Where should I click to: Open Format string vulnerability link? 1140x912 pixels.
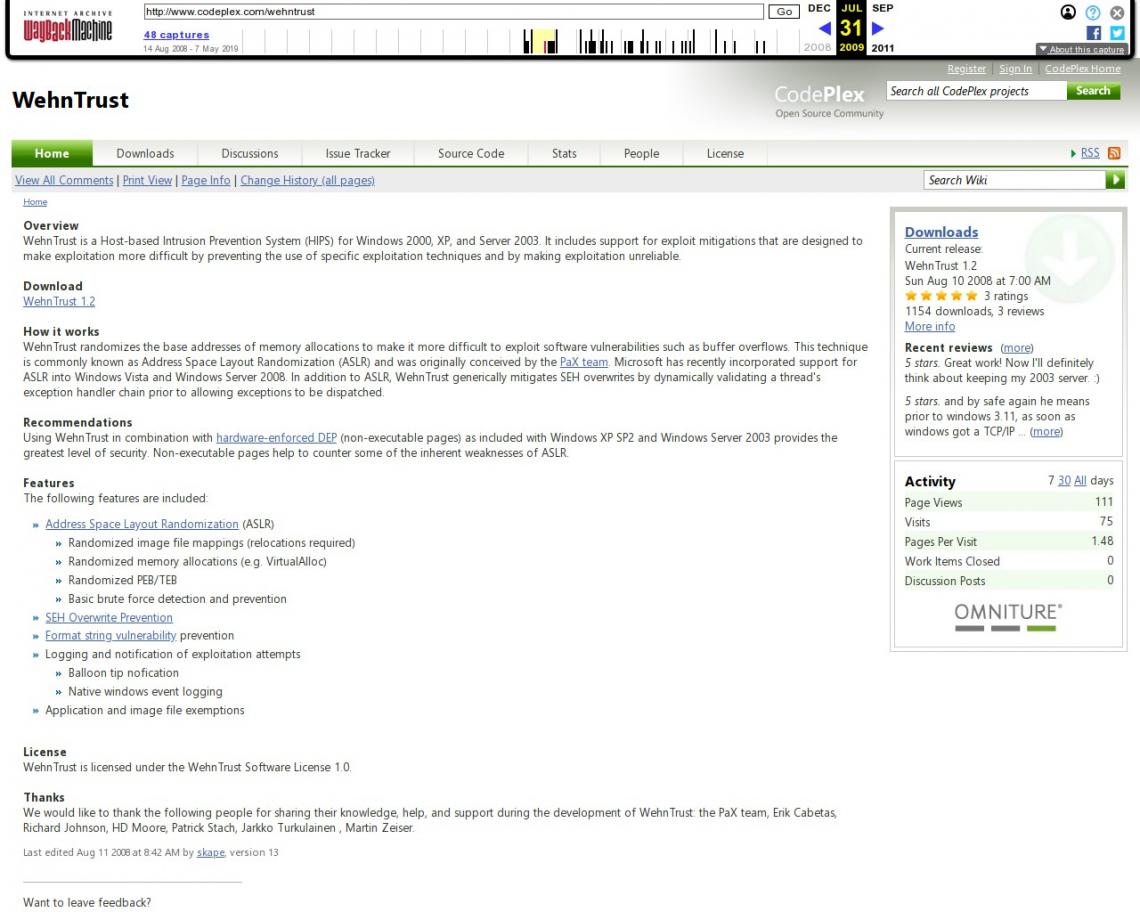[x=111, y=635]
